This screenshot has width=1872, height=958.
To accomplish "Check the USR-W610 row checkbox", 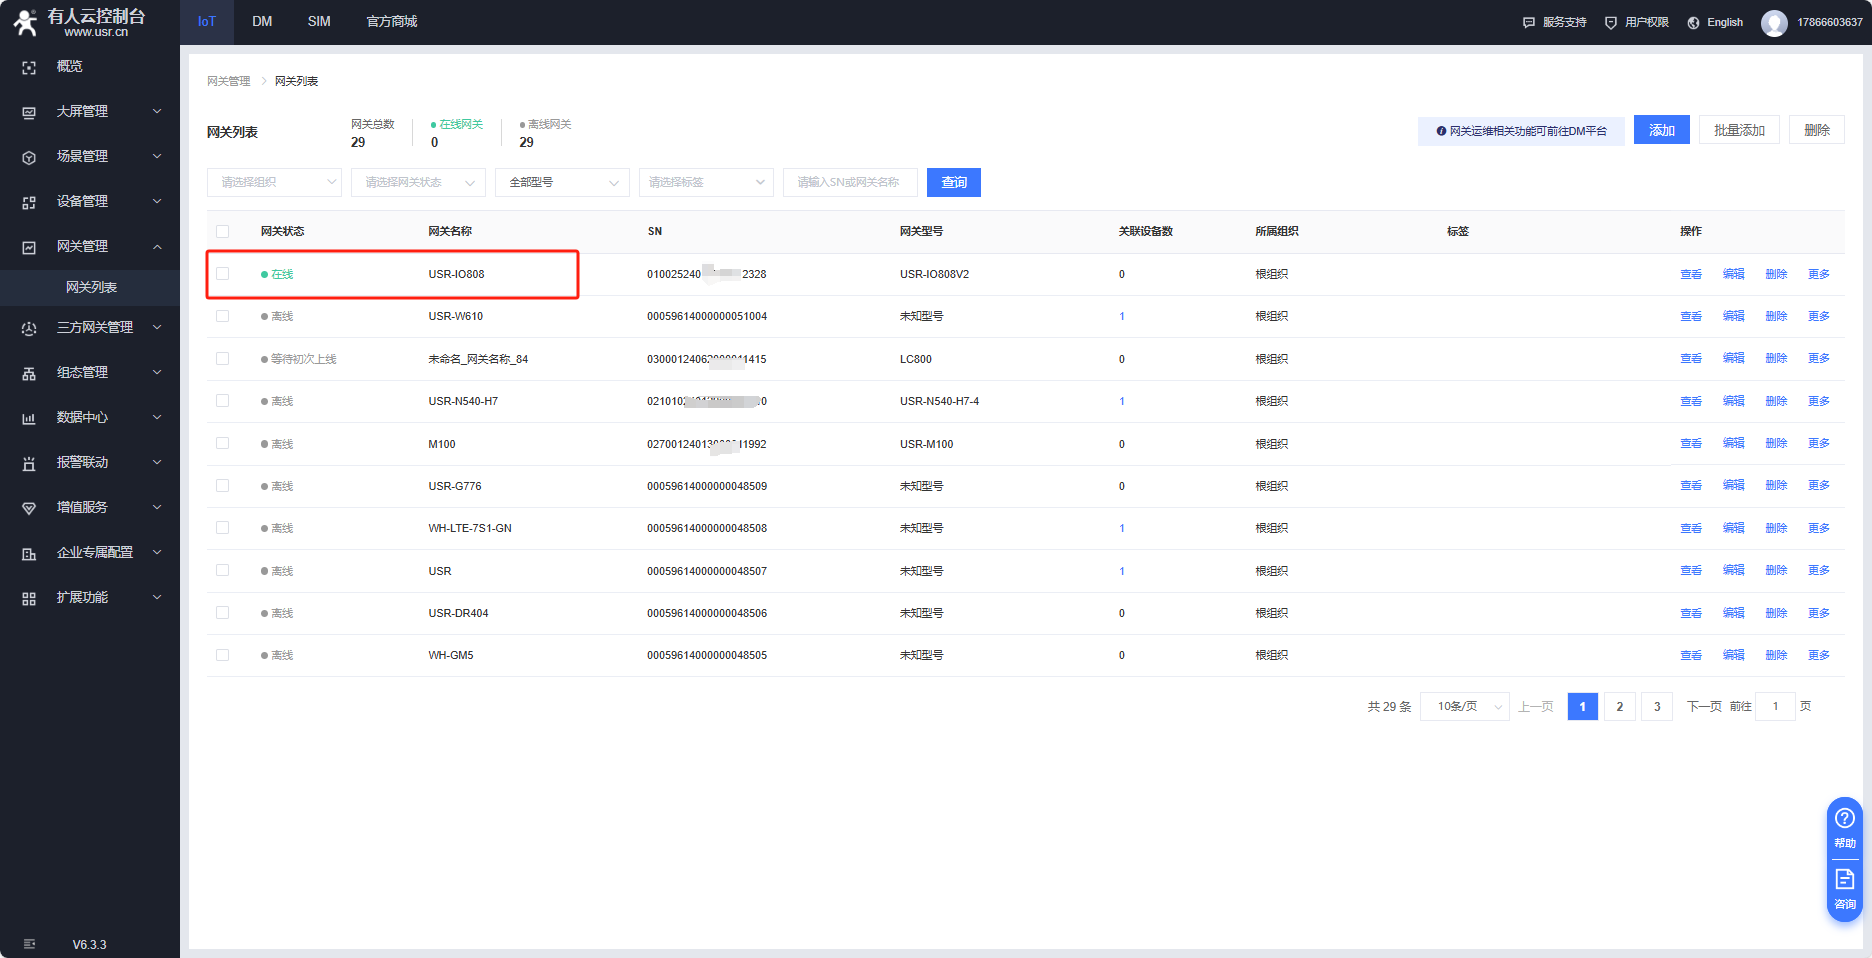I will click(x=223, y=316).
